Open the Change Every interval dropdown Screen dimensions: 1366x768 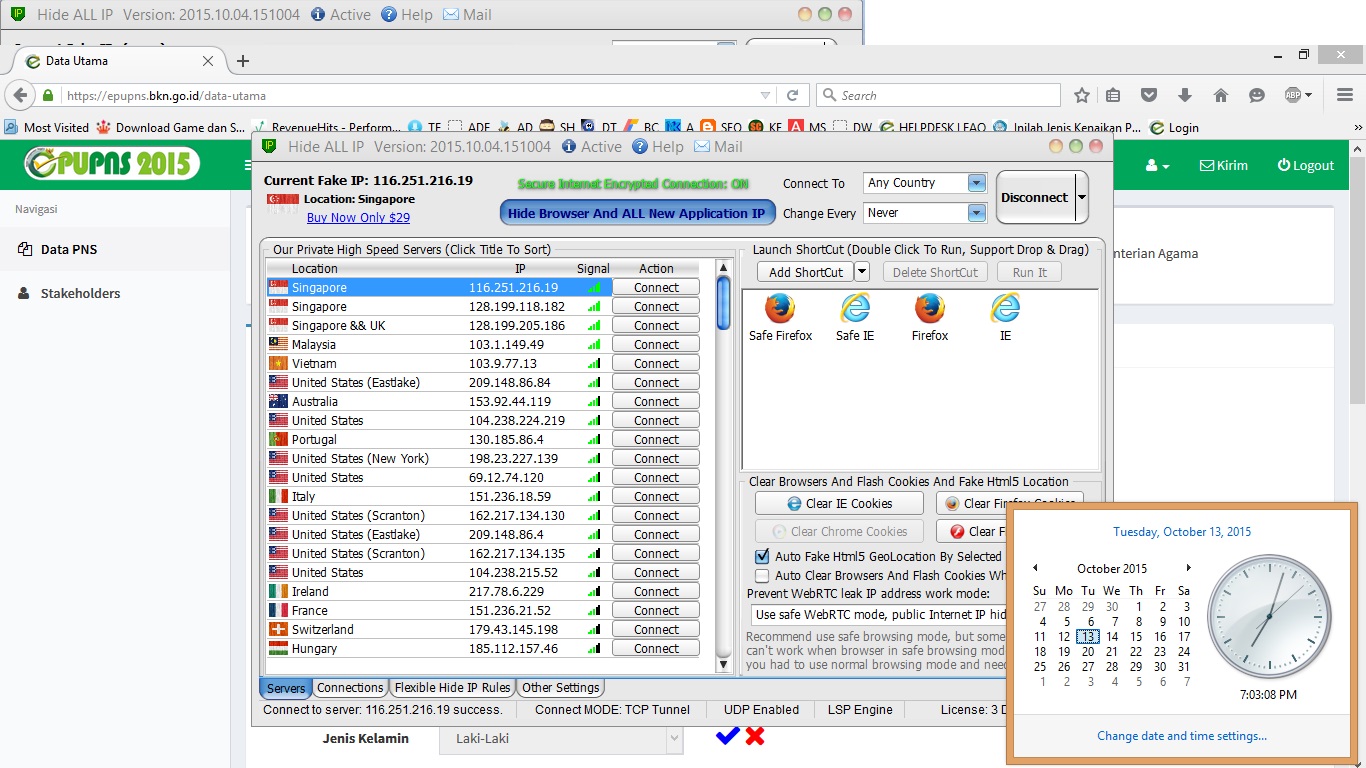[x=977, y=213]
